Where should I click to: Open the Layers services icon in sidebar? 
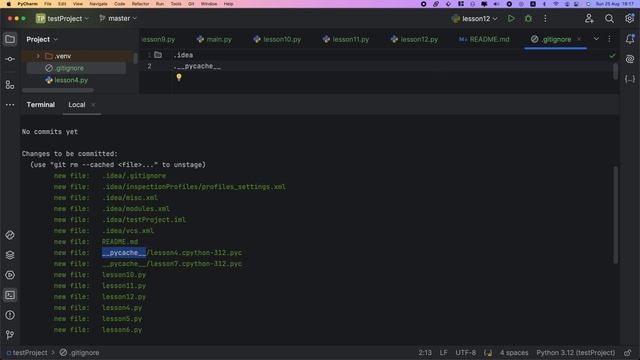tap(10, 255)
